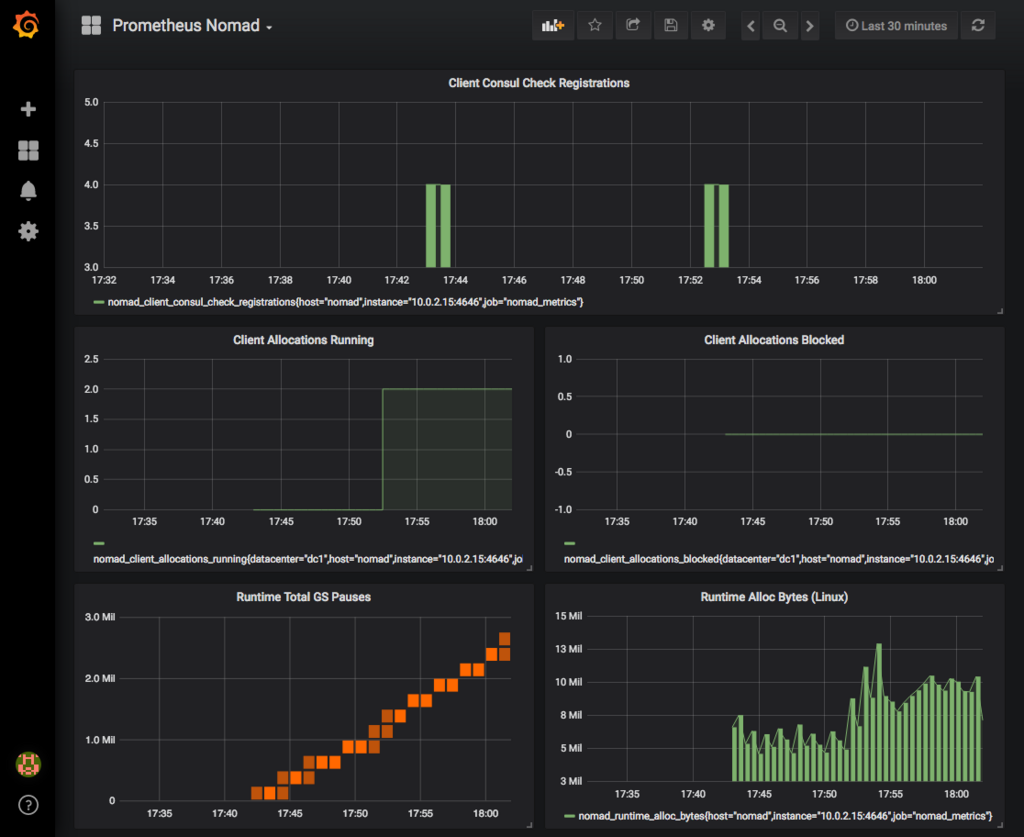Image resolution: width=1024 pixels, height=837 pixels.
Task: Add a panel with the chart-plus icon
Action: 552,25
